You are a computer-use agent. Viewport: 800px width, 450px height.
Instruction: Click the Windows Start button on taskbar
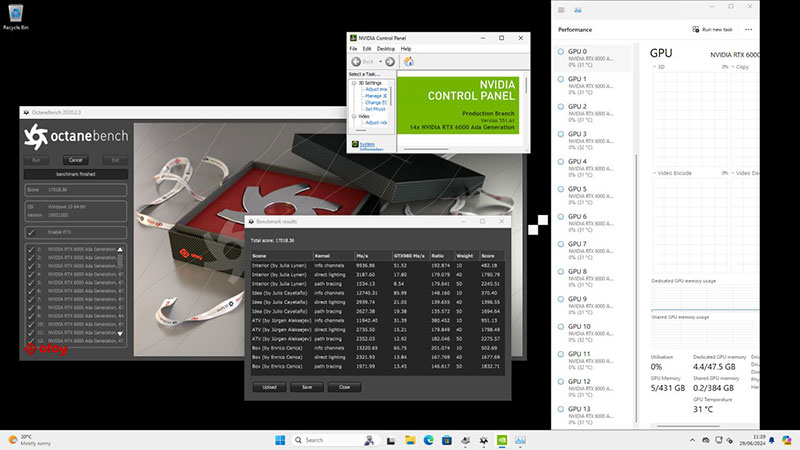pyautogui.click(x=281, y=439)
